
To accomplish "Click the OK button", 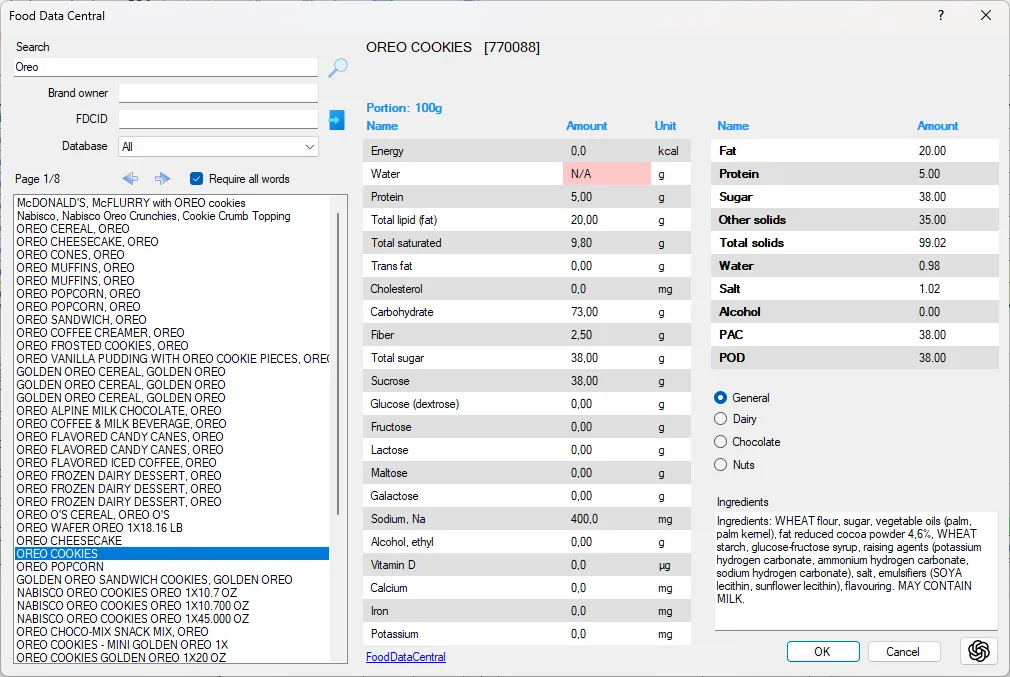I will click(823, 651).
